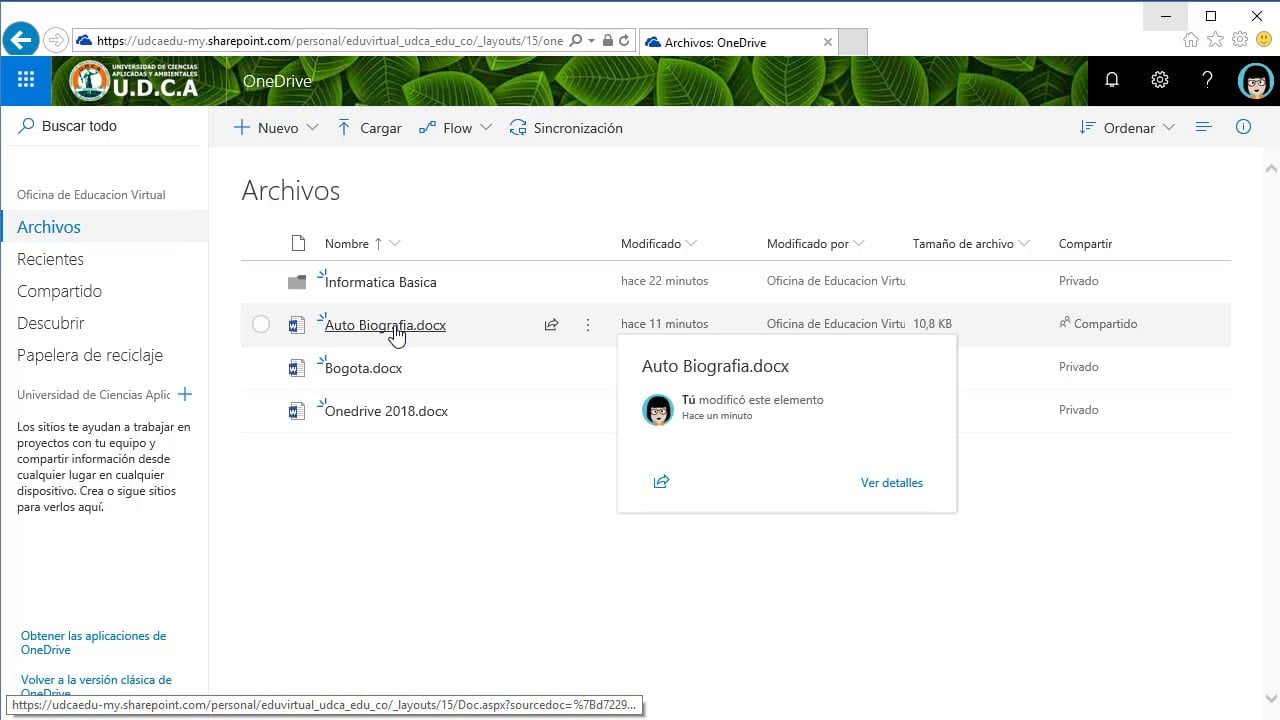The image size is (1280, 720).
Task: Open browser favorites star icon
Action: coord(1215,40)
